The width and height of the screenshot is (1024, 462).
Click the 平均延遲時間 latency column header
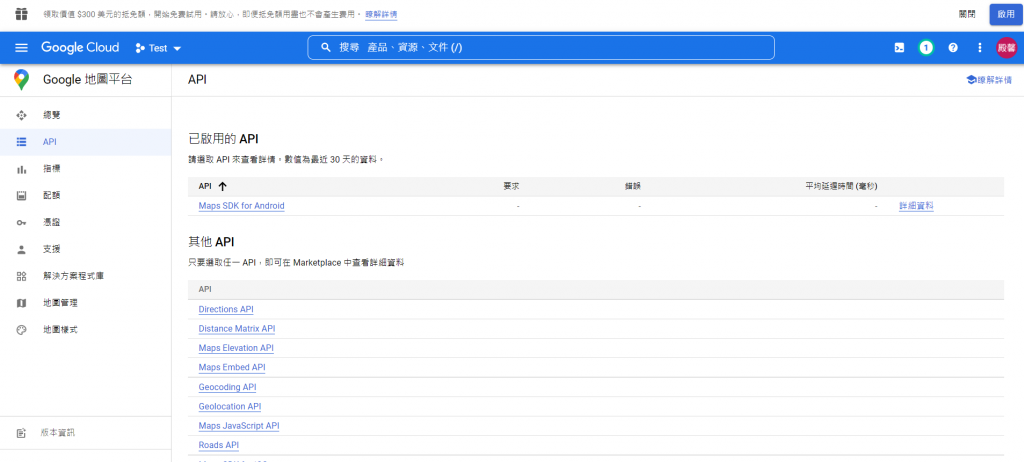click(x=841, y=186)
